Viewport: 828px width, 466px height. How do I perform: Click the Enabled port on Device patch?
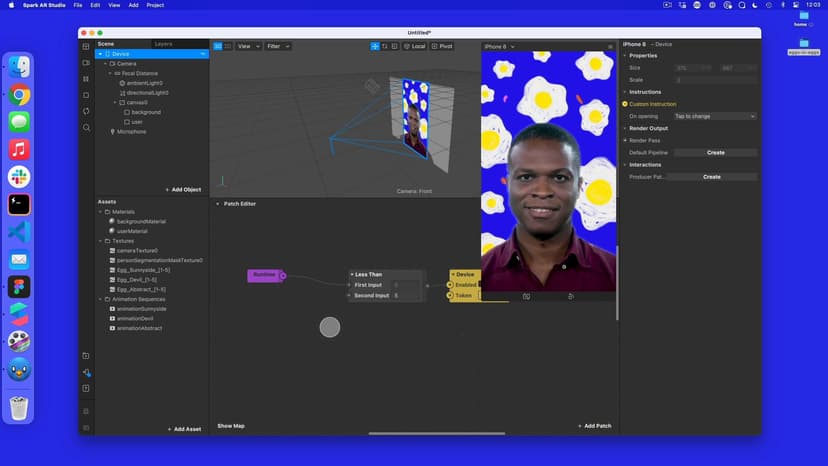click(x=450, y=285)
